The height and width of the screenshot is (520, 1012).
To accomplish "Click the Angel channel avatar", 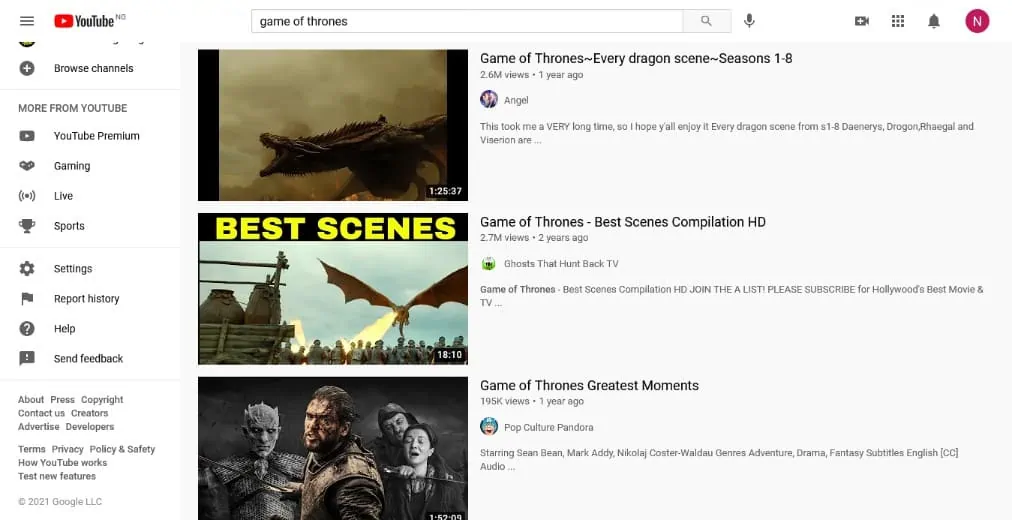I will pos(489,99).
